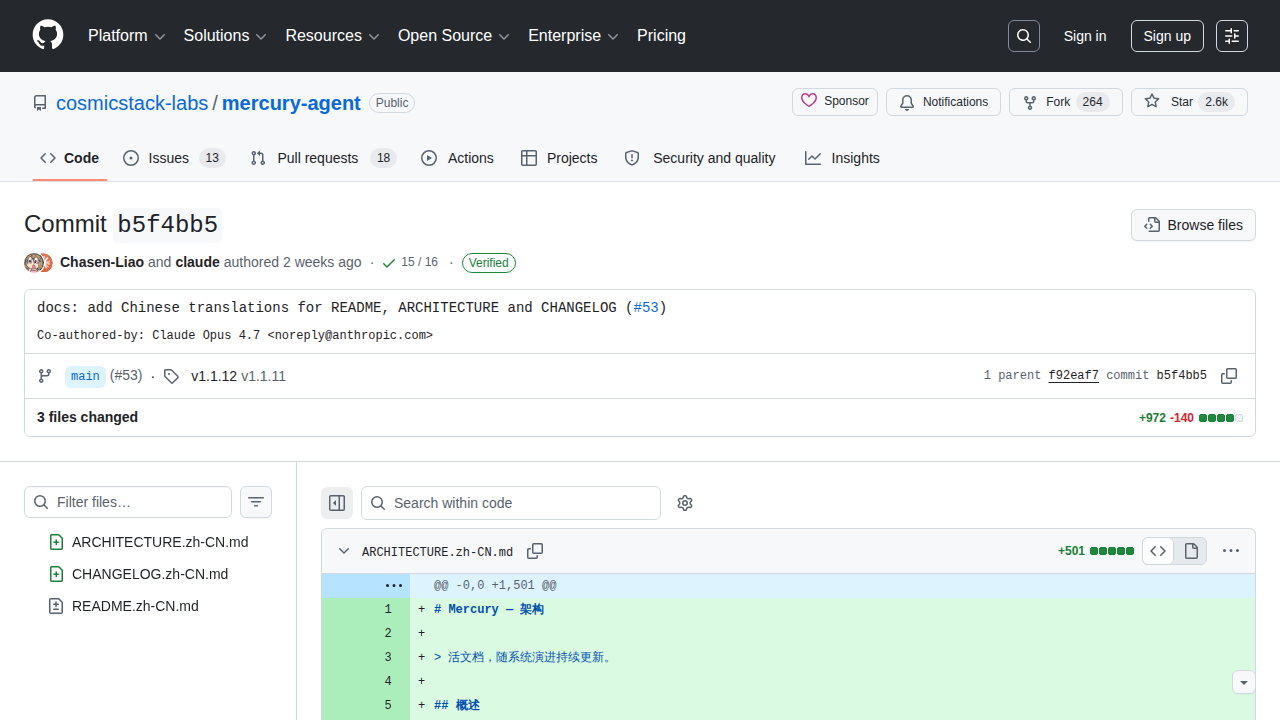This screenshot has width=1280, height=720.
Task: Click diff line number 3
Action: [388, 657]
